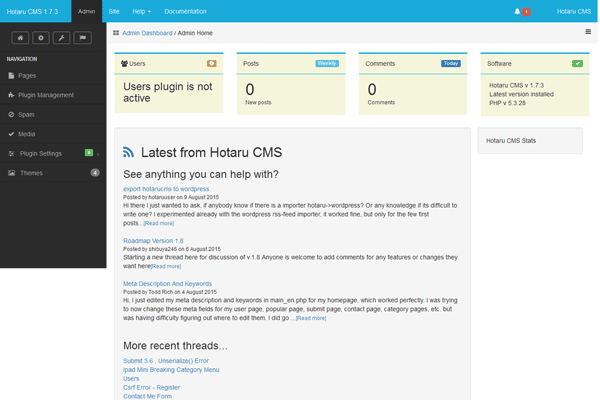Click the home icon button in sidebar
The height and width of the screenshot is (400, 600).
pyautogui.click(x=20, y=37)
